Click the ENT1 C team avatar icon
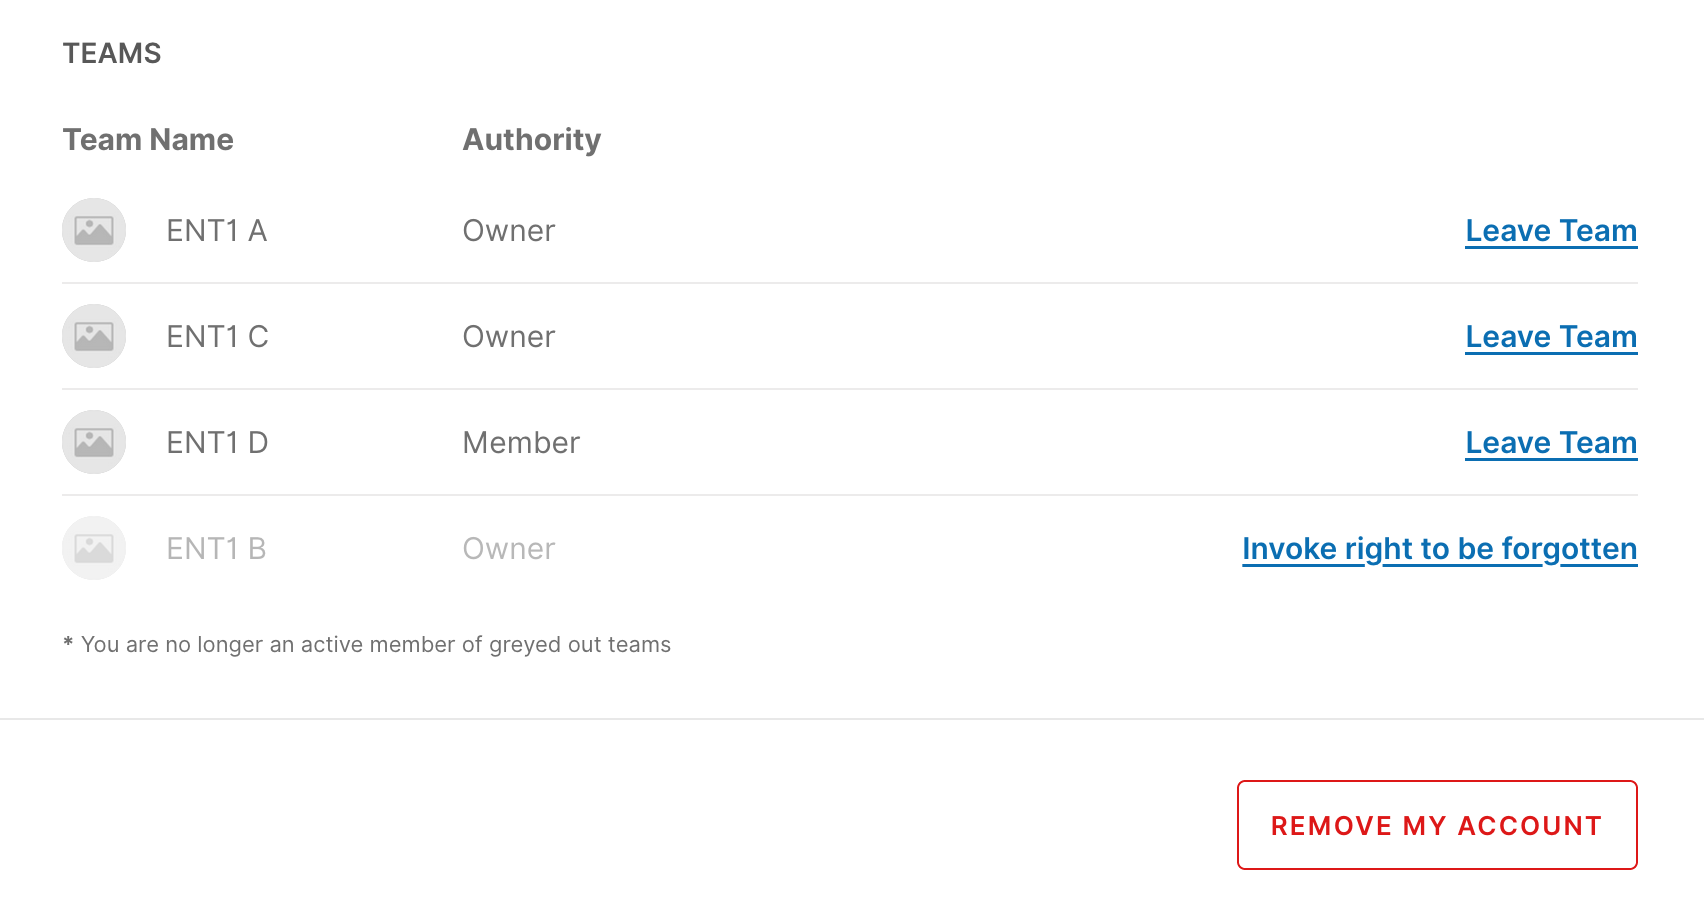Viewport: 1704px width, 900px height. tap(93, 336)
